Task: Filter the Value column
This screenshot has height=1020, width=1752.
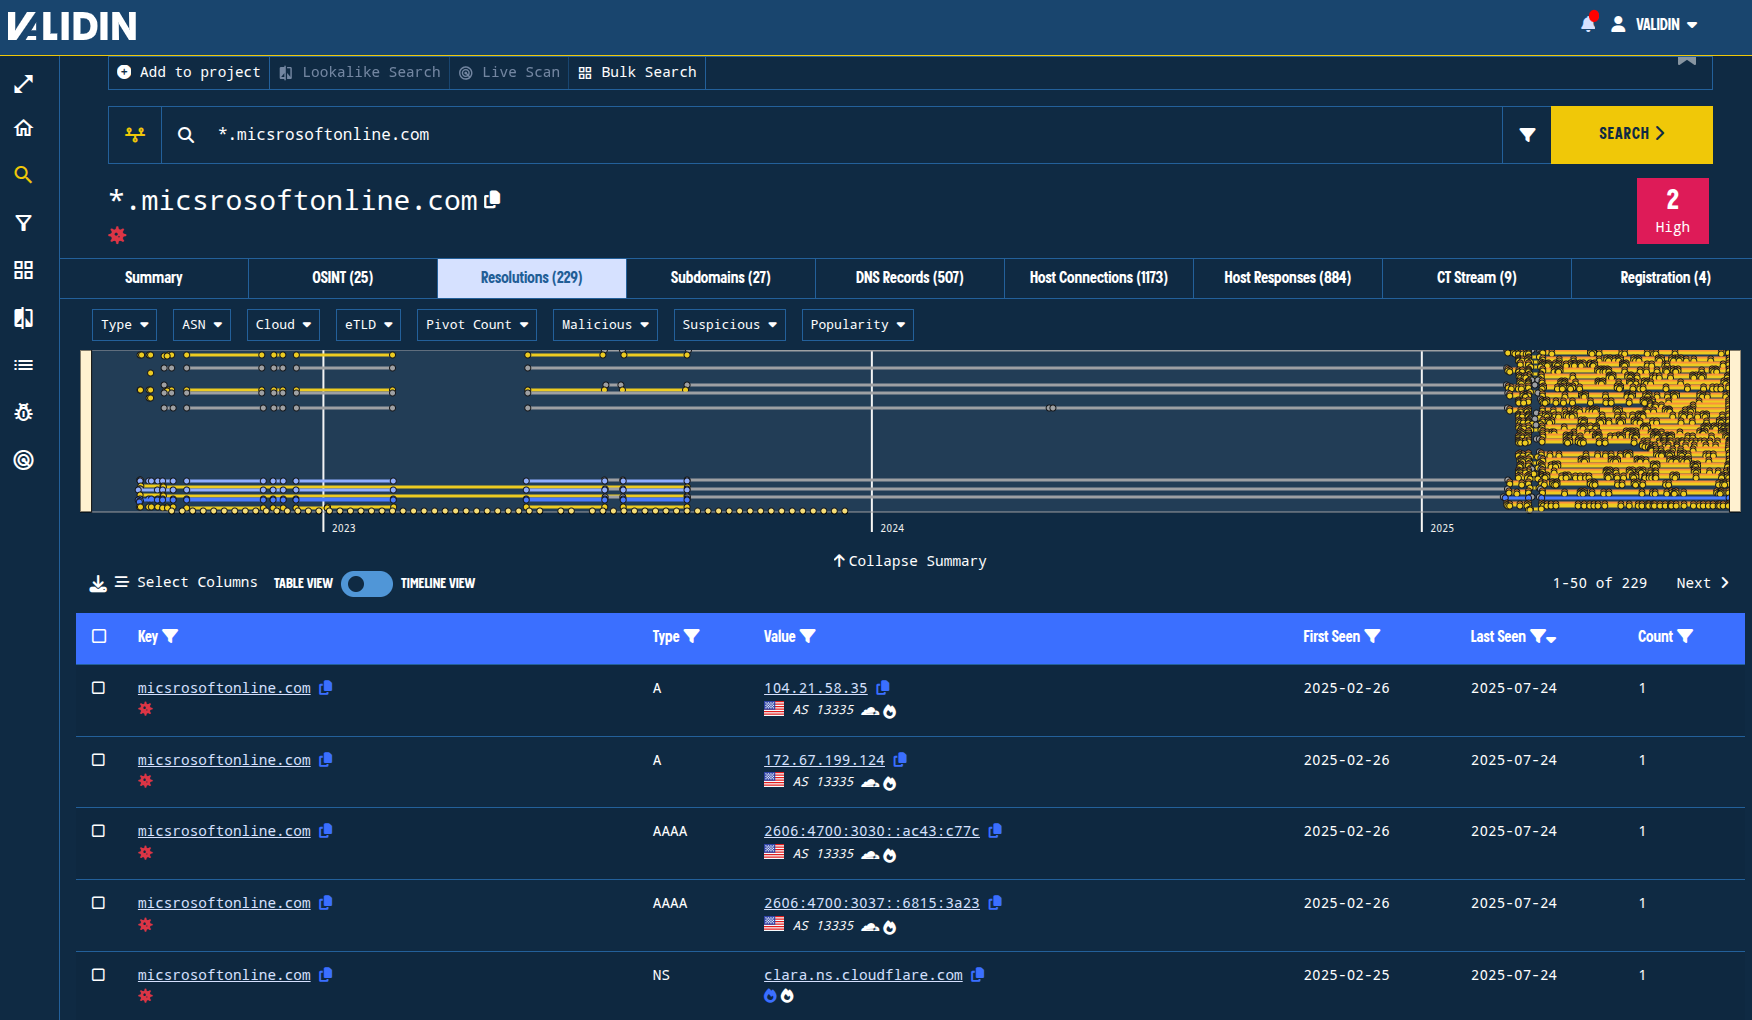Action: point(808,636)
